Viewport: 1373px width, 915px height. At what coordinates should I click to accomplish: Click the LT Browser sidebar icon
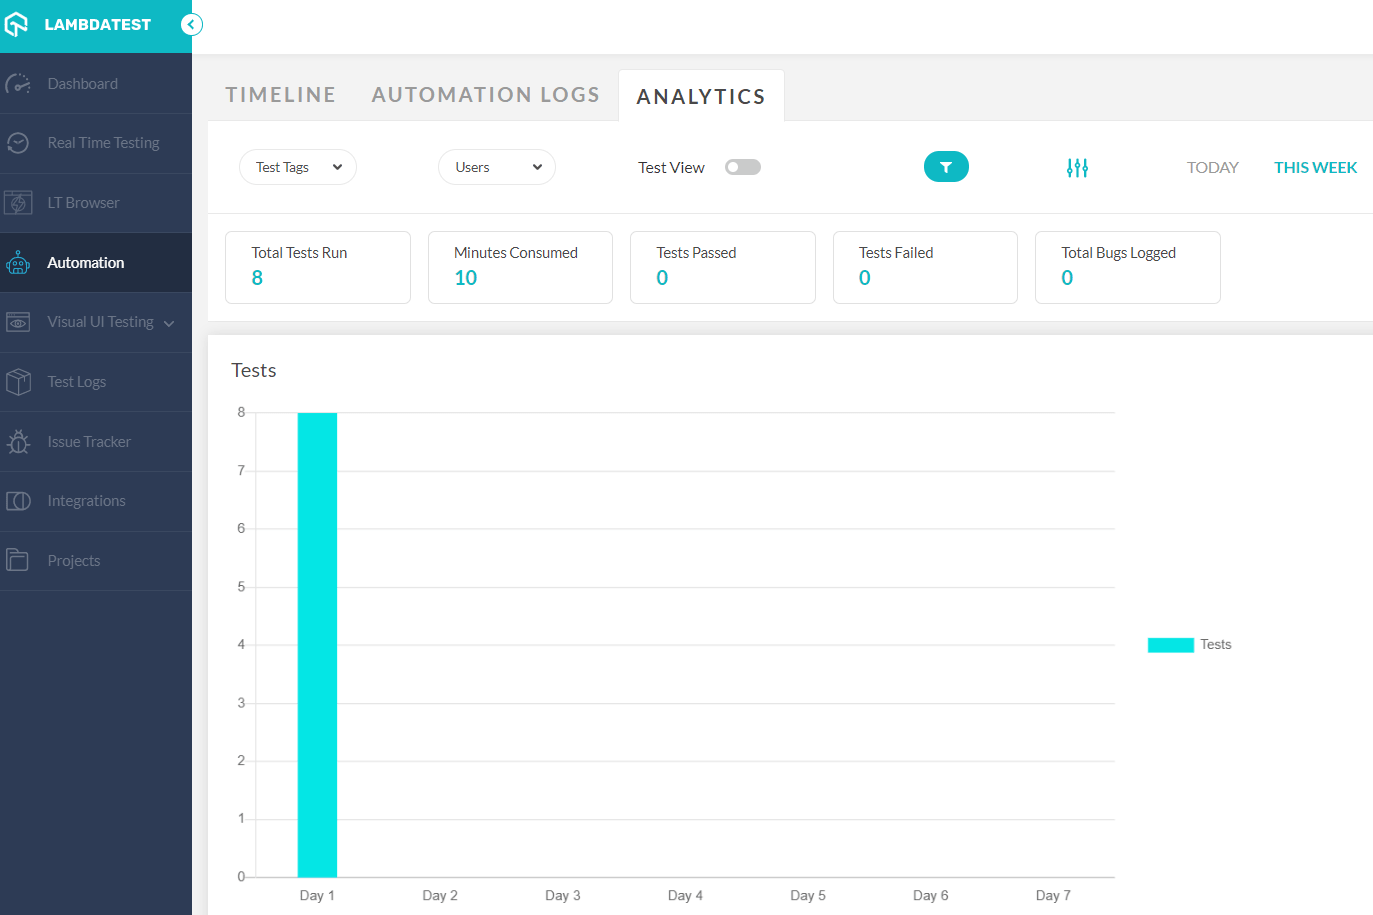18,203
